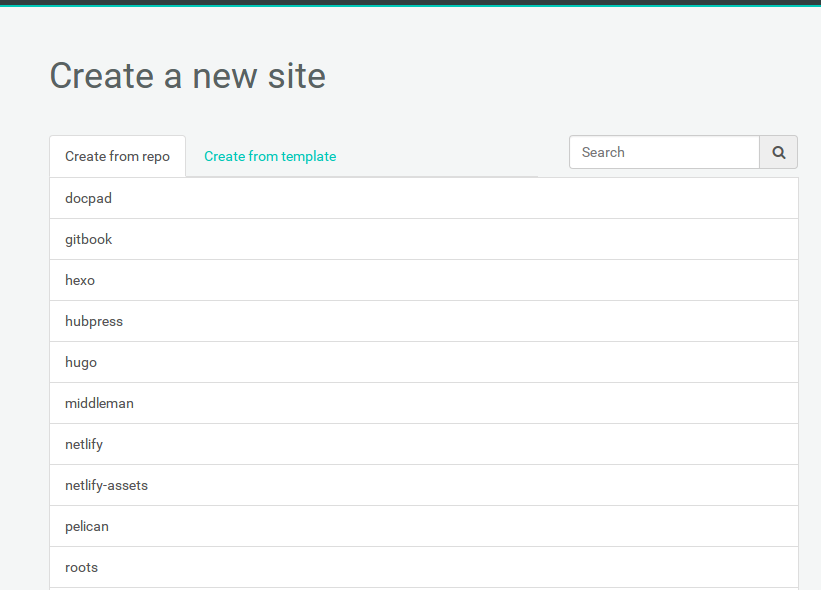
Task: Focus the Search input field
Action: [x=664, y=152]
